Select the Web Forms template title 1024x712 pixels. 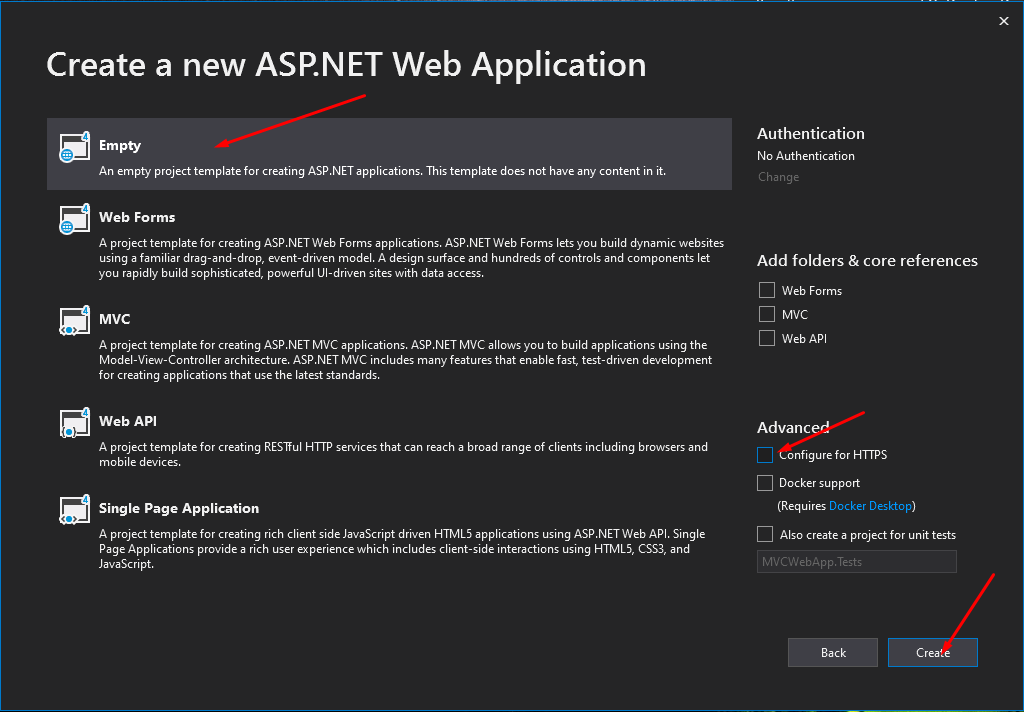[x=137, y=217]
